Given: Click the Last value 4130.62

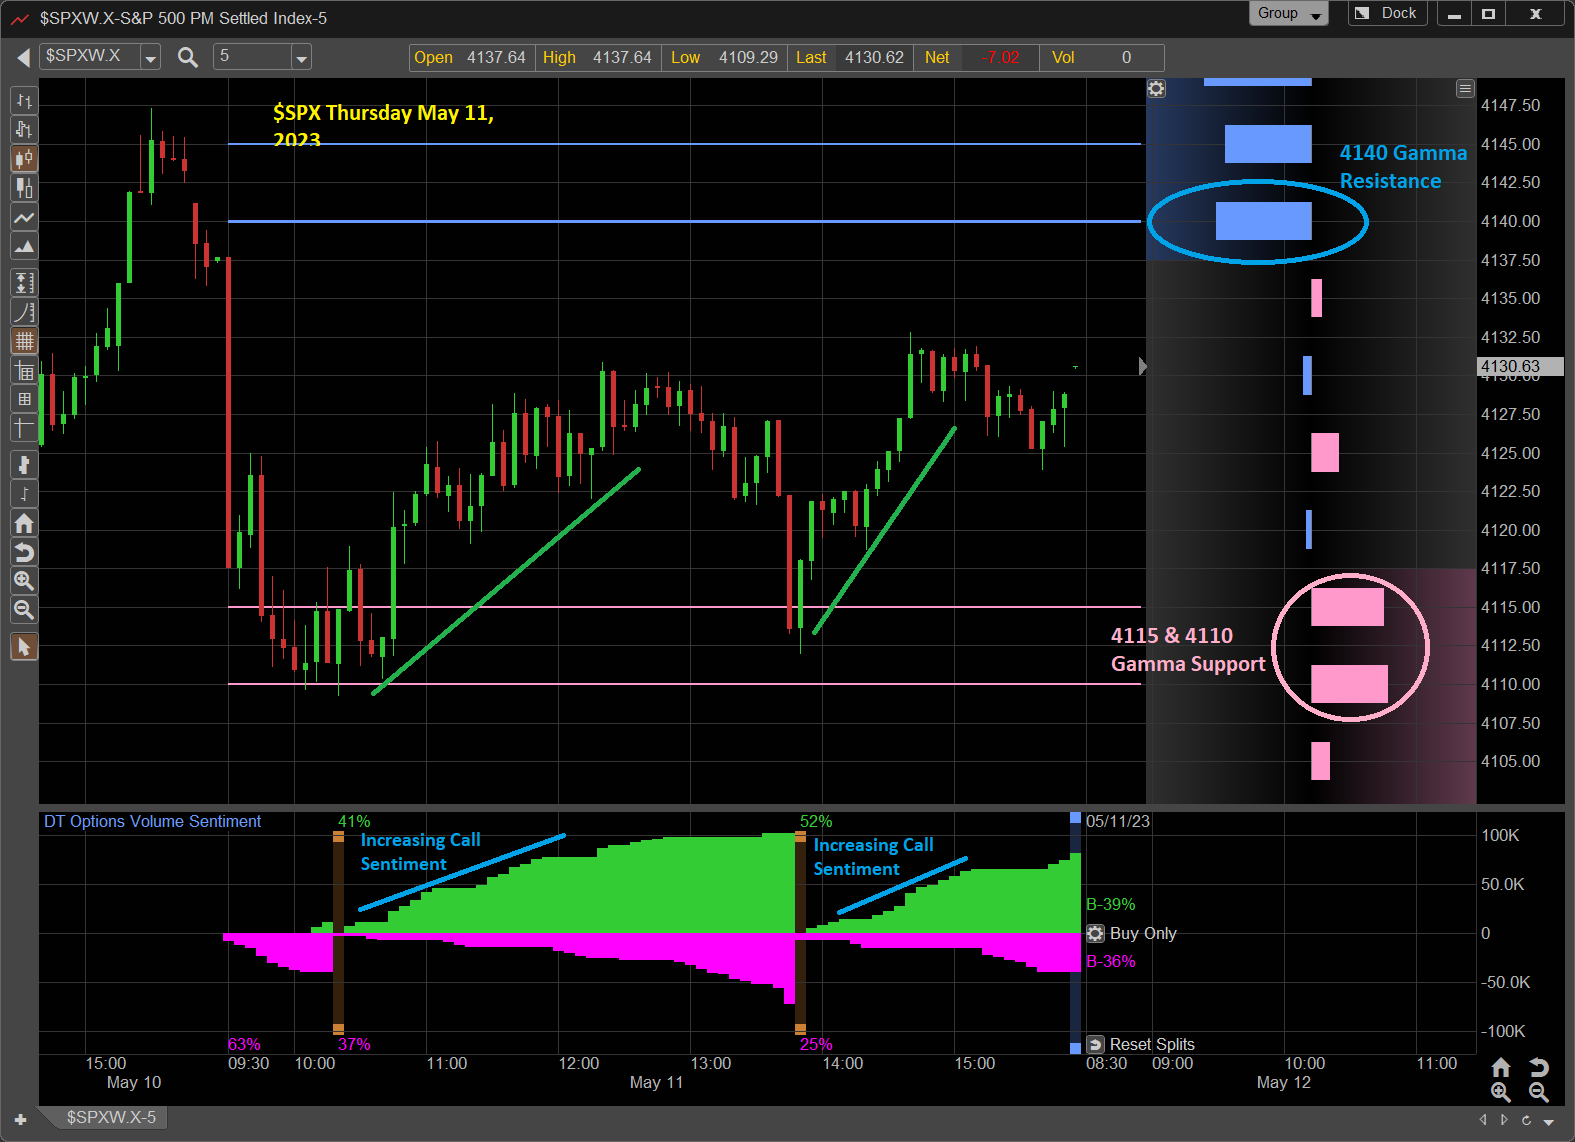Looking at the screenshot, I should (x=874, y=57).
